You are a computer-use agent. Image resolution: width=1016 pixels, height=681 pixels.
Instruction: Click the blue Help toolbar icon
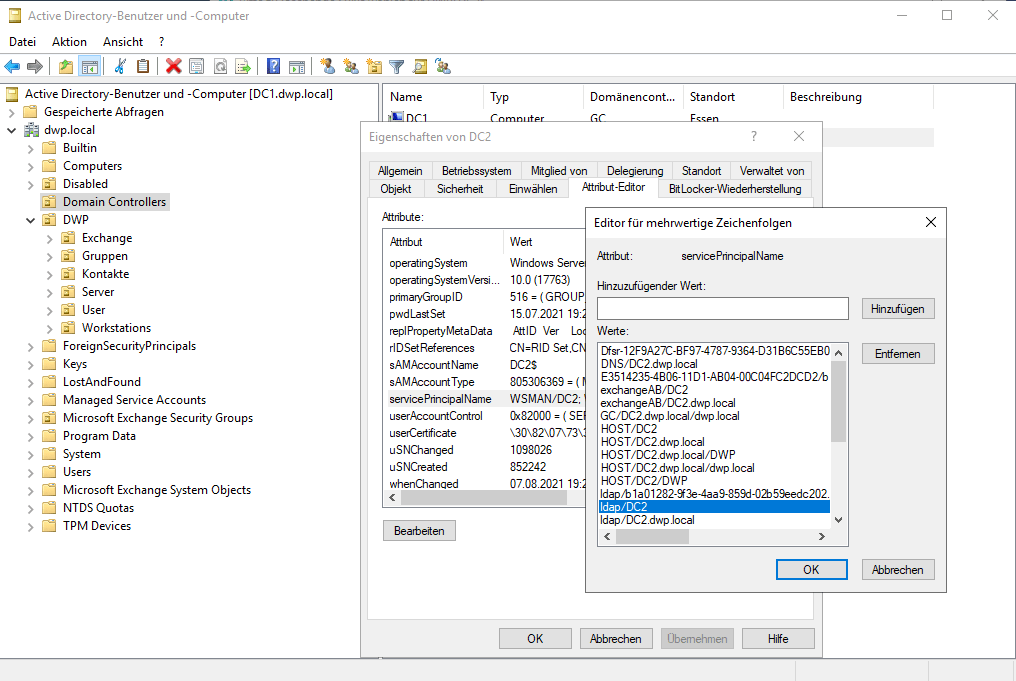click(273, 67)
